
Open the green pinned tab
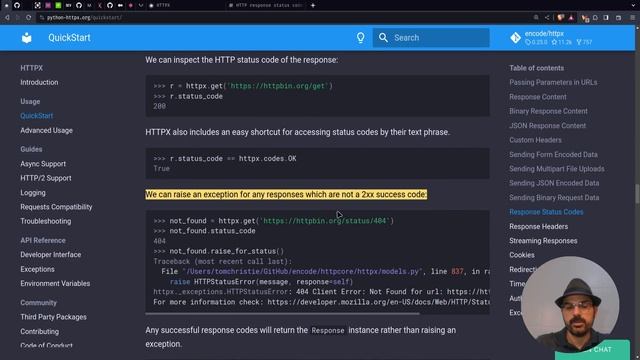(x=58, y=5)
